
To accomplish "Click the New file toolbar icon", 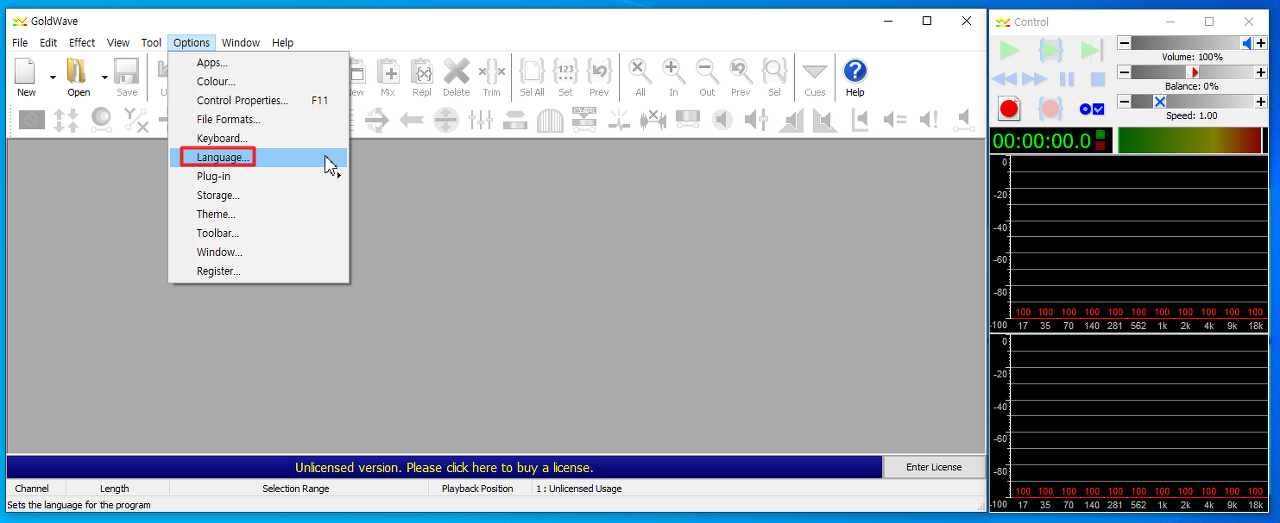I will (26, 72).
